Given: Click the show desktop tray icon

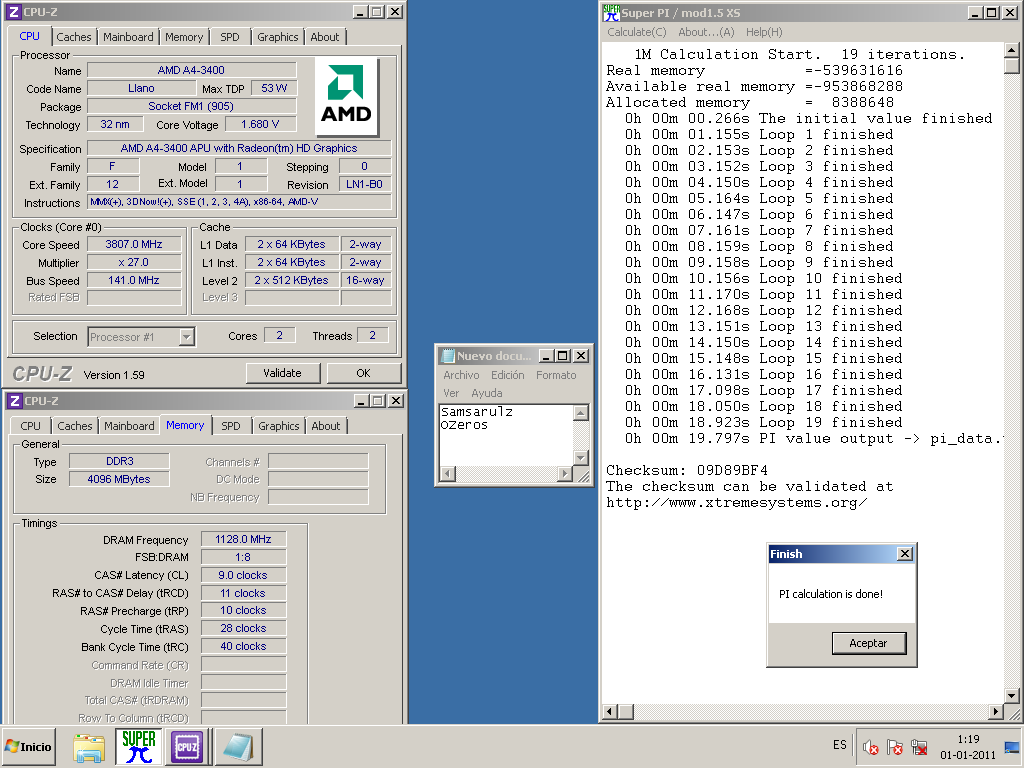Looking at the screenshot, I should pos(1013,746).
